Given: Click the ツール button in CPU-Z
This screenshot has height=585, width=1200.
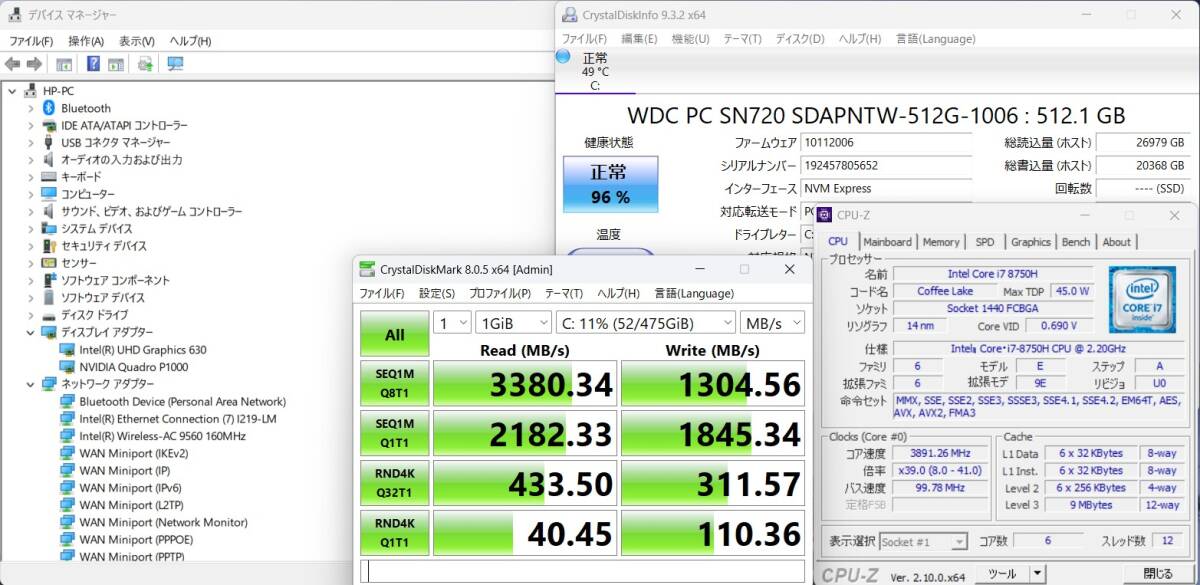Looking at the screenshot, I should tap(1002, 573).
